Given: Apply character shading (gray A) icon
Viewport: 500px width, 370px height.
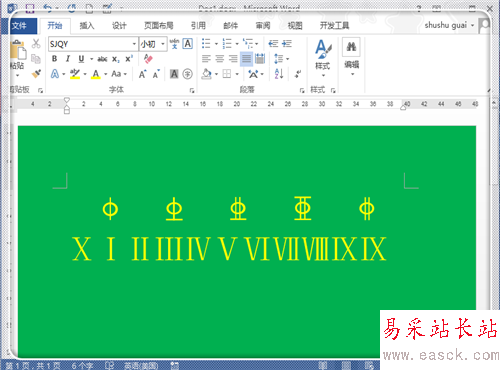Looking at the screenshot, I should click(174, 74).
